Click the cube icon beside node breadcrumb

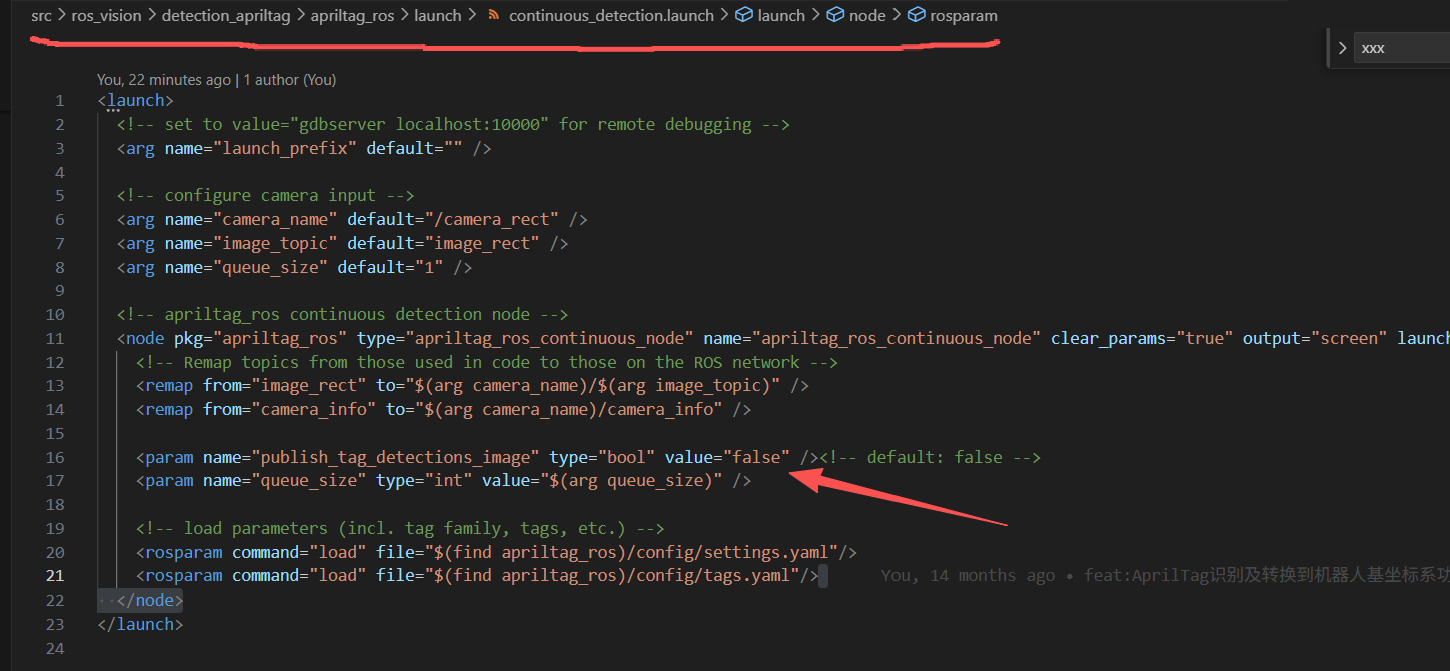(x=835, y=16)
